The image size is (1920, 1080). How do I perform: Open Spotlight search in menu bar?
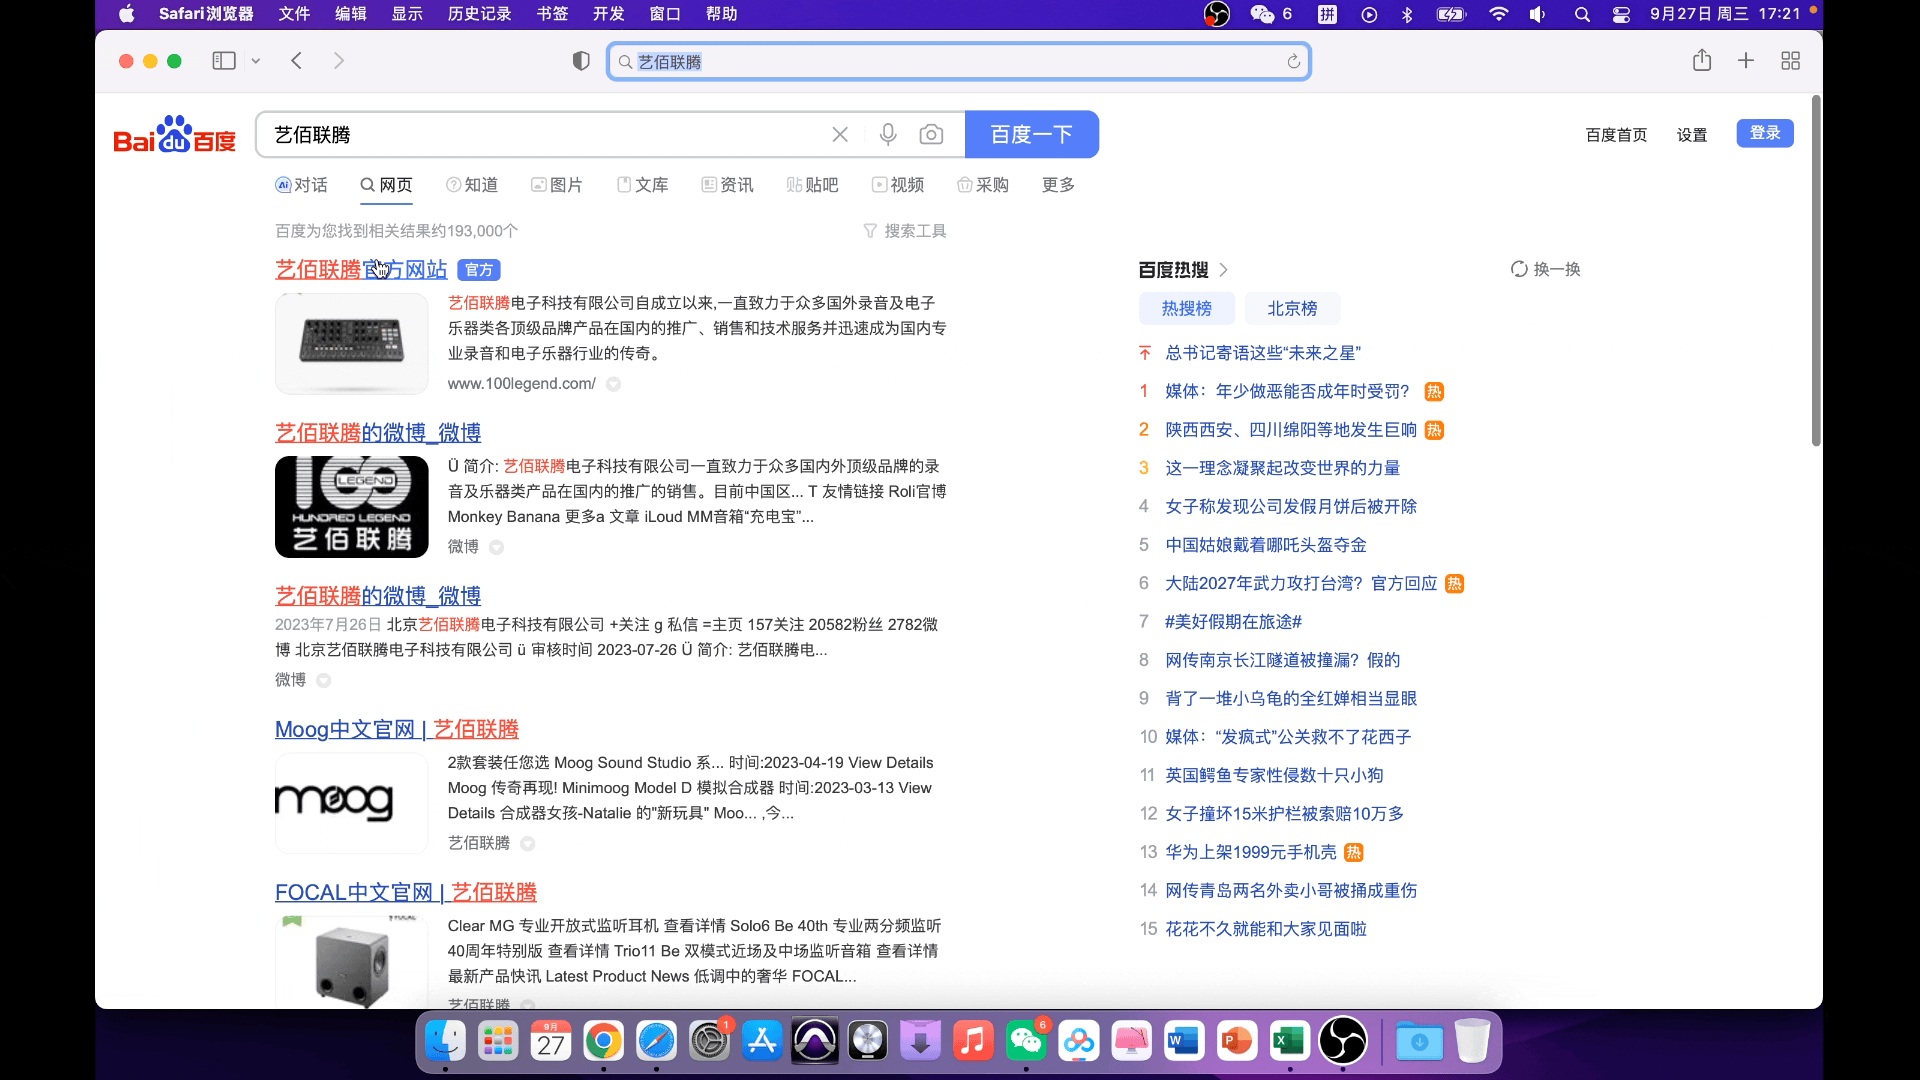coord(1582,14)
